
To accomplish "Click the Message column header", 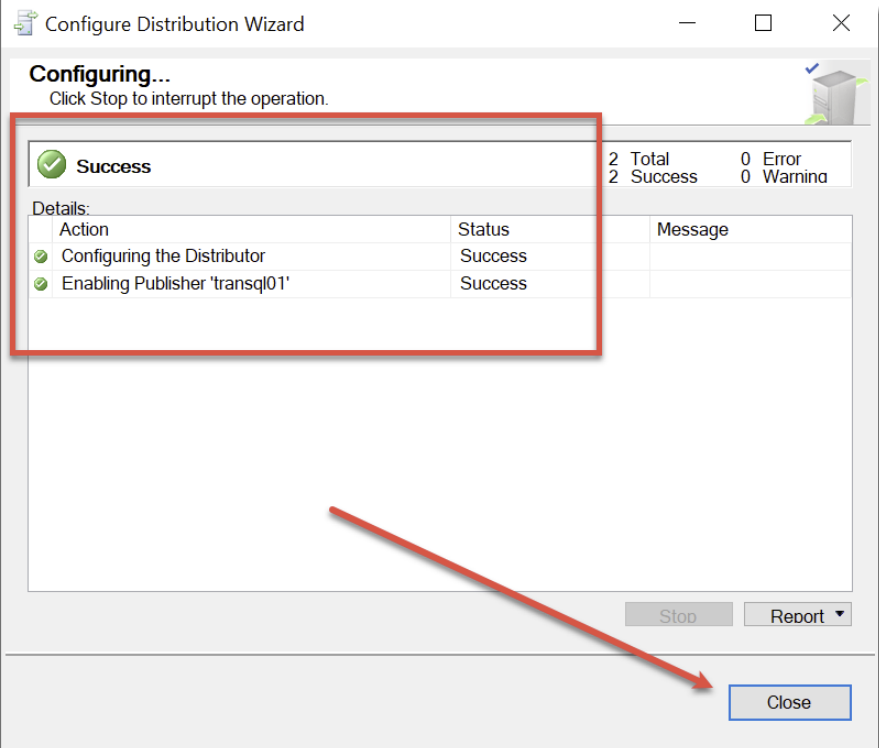I will [x=751, y=229].
